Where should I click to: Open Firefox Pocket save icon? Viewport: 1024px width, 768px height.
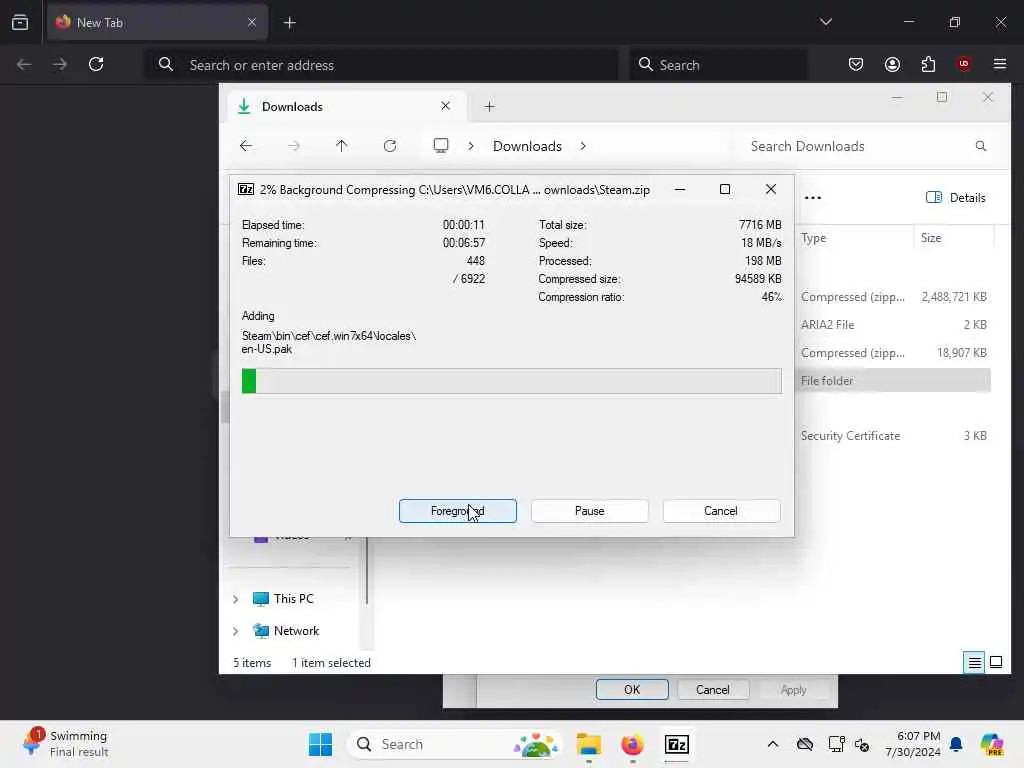[x=856, y=64]
